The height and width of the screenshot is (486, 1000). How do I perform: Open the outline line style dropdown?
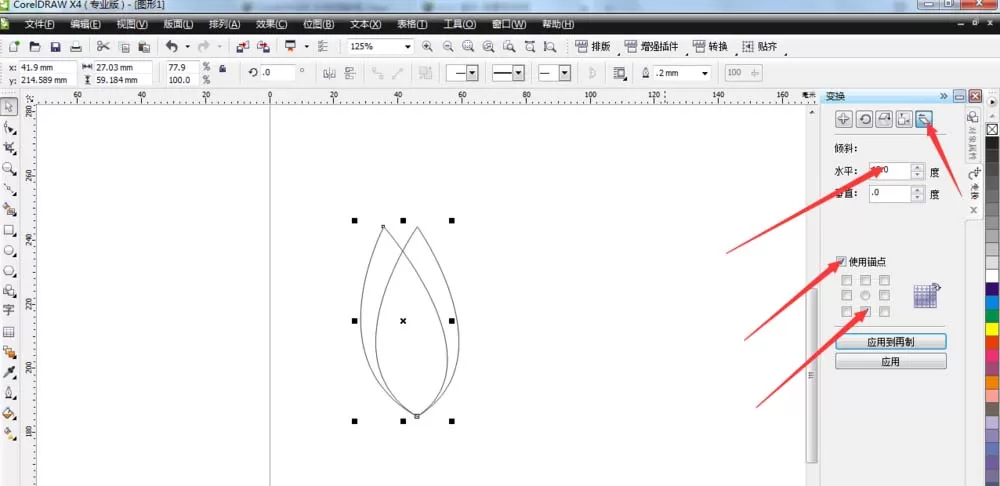[518, 73]
